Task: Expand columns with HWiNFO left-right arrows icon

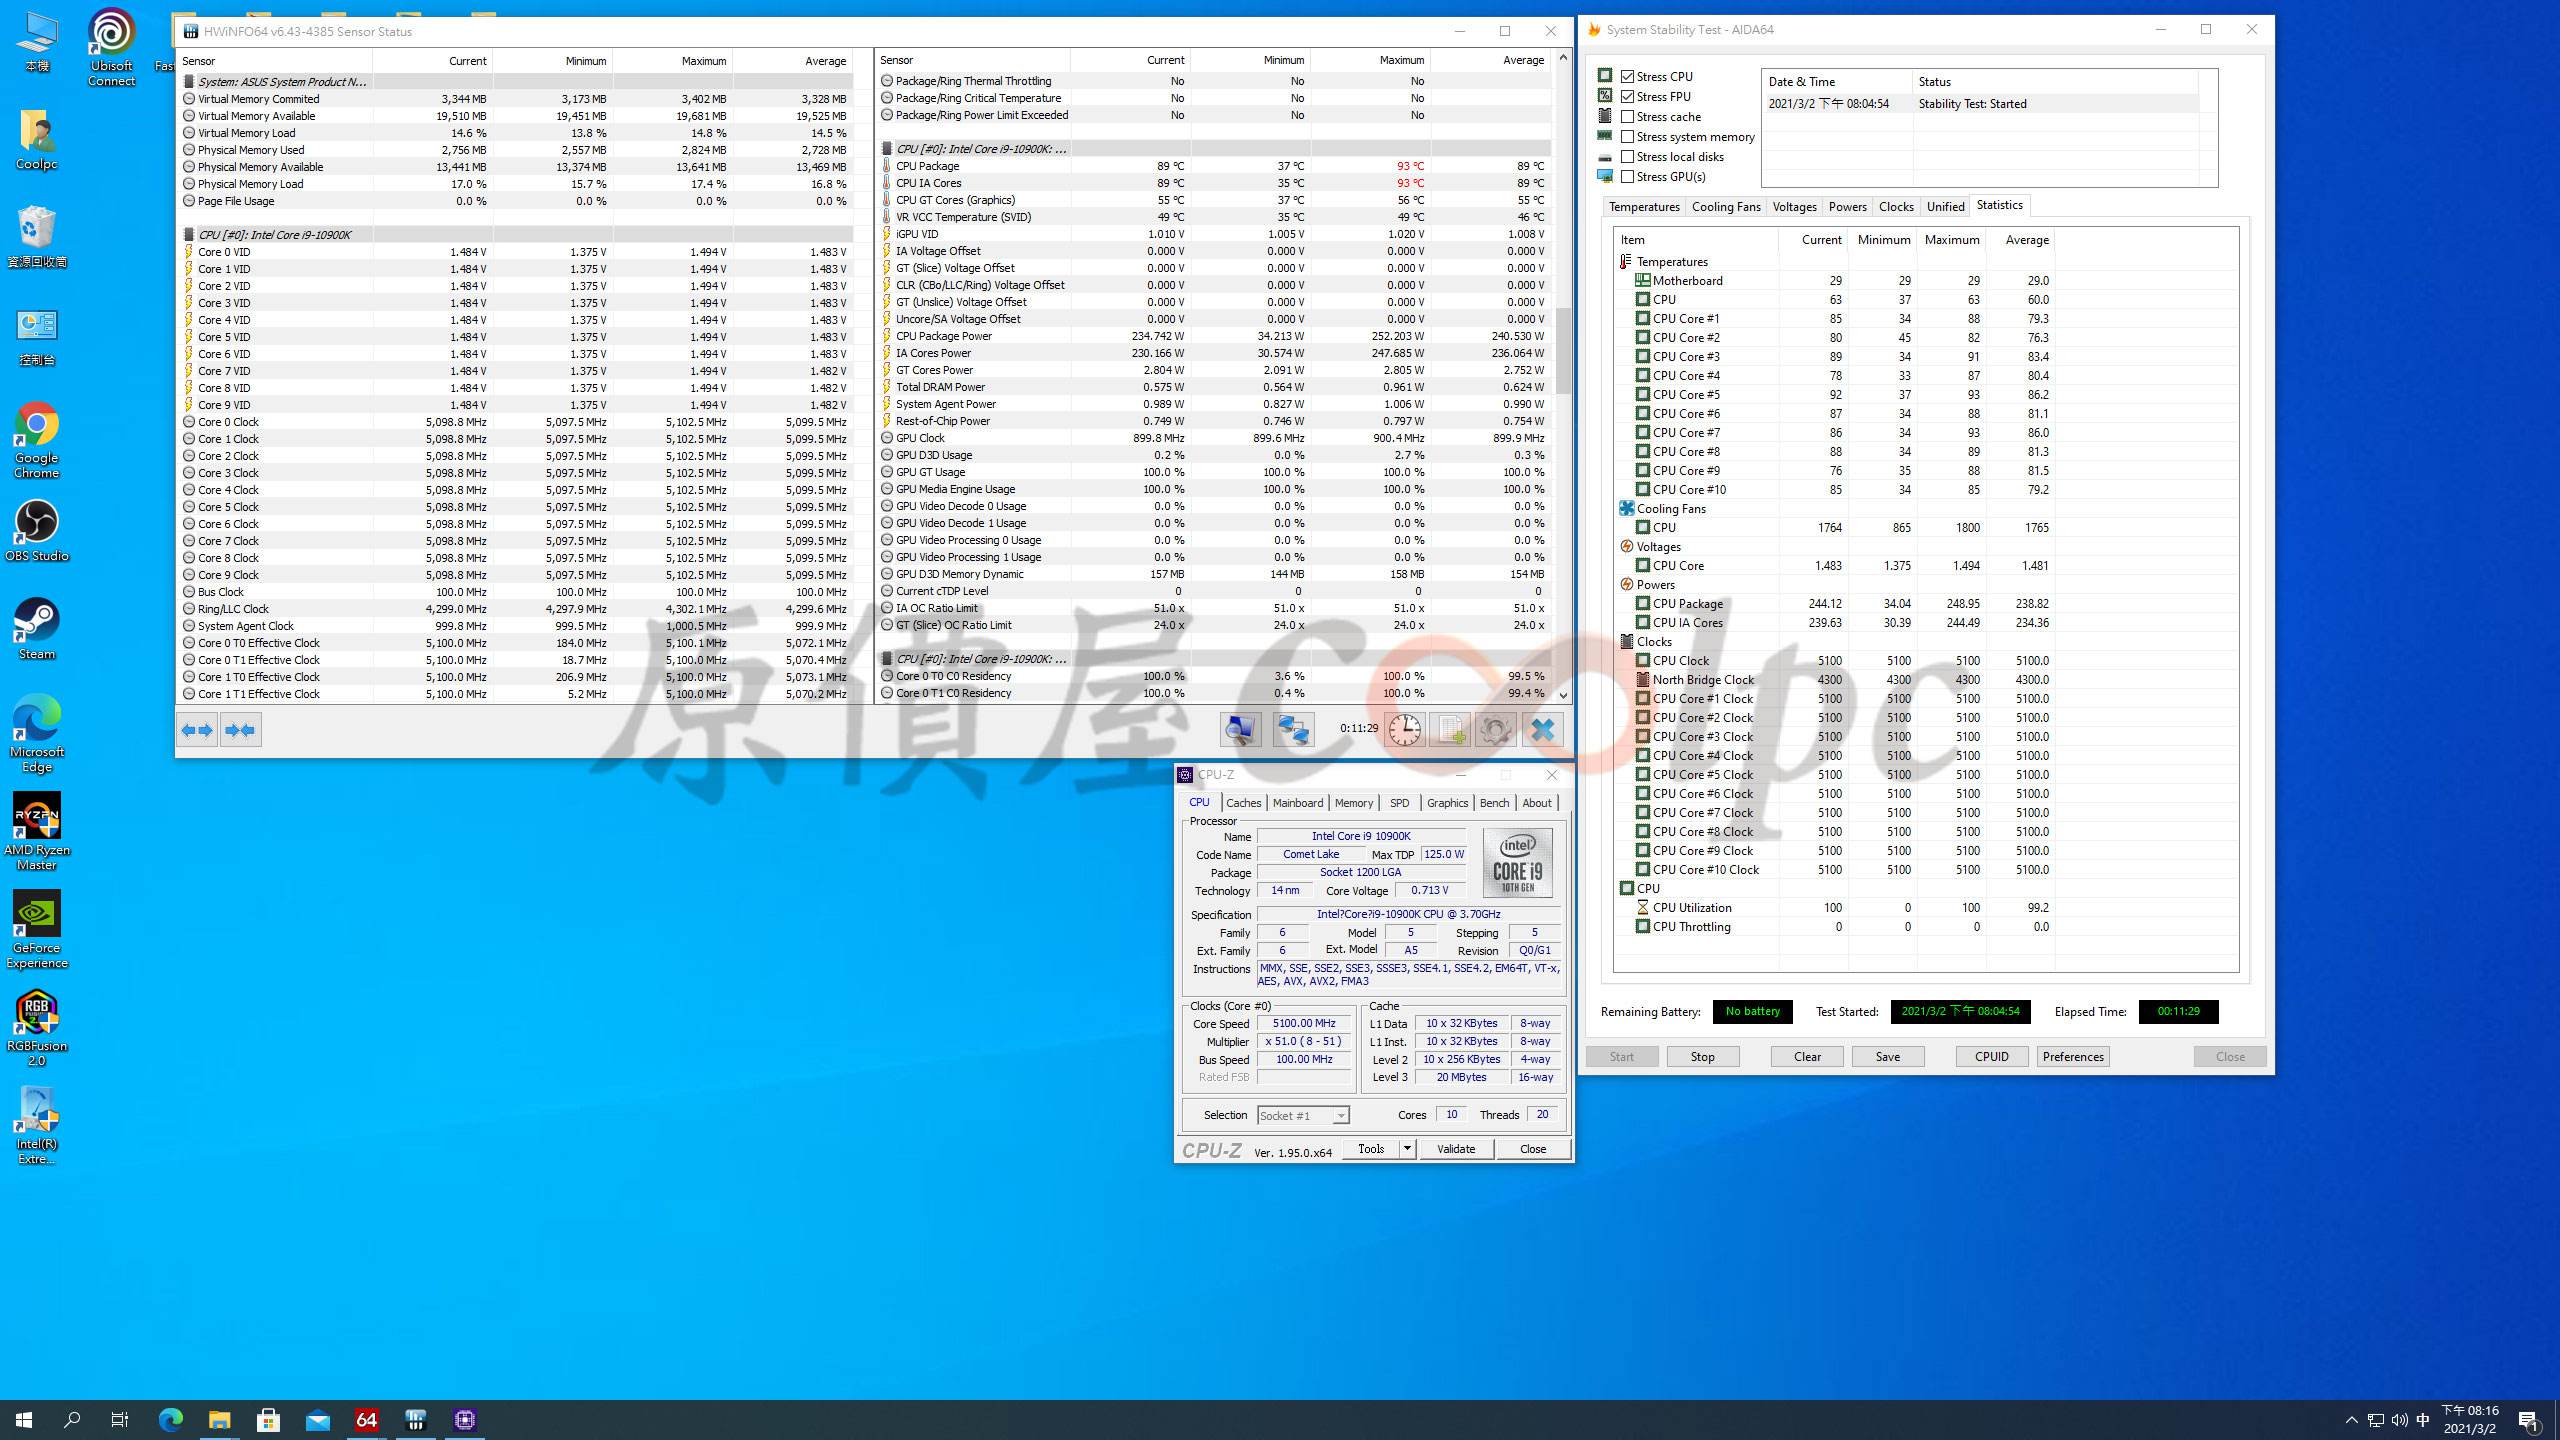Action: [197, 730]
